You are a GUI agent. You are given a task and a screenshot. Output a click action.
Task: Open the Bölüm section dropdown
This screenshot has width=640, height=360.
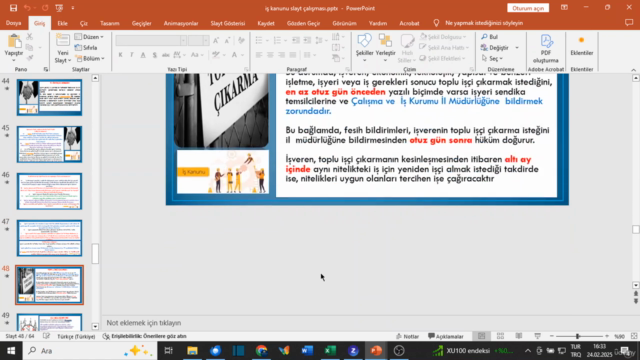[x=90, y=58]
